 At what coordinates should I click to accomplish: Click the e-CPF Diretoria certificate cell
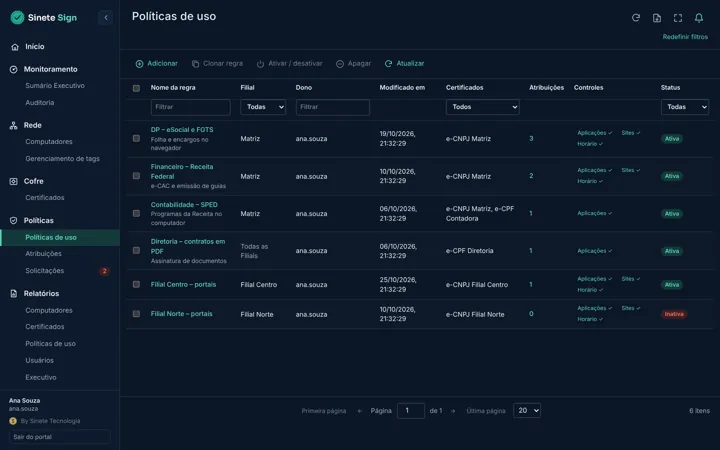tap(469, 251)
